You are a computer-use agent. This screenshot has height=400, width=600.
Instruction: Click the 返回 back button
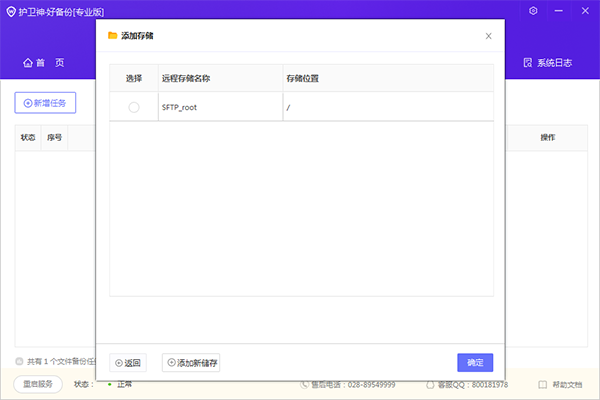tap(128, 362)
